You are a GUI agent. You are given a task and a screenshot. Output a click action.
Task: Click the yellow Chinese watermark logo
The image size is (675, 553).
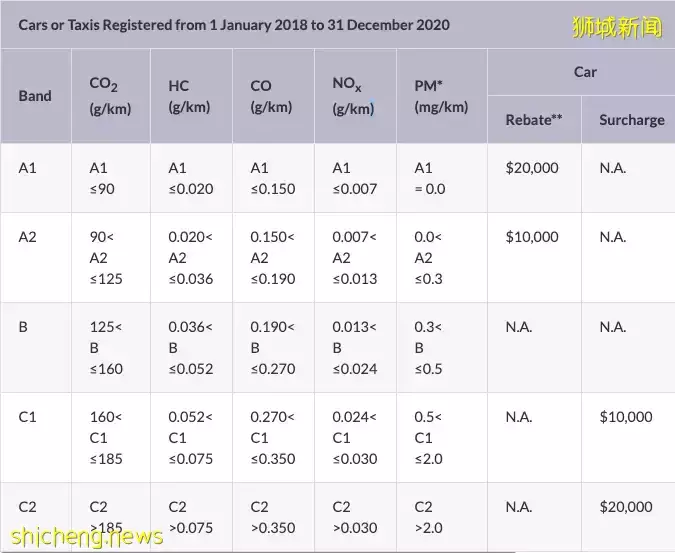[x=617, y=27]
